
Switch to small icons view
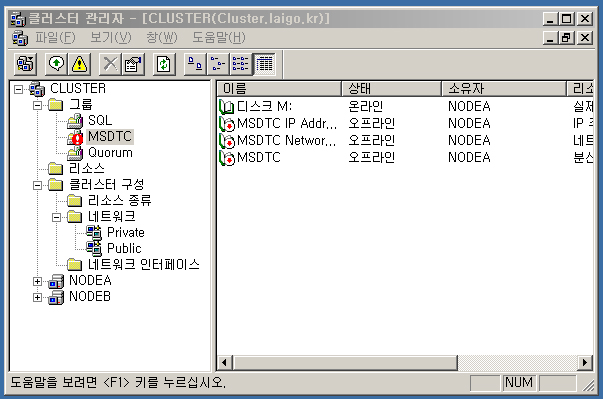218,64
